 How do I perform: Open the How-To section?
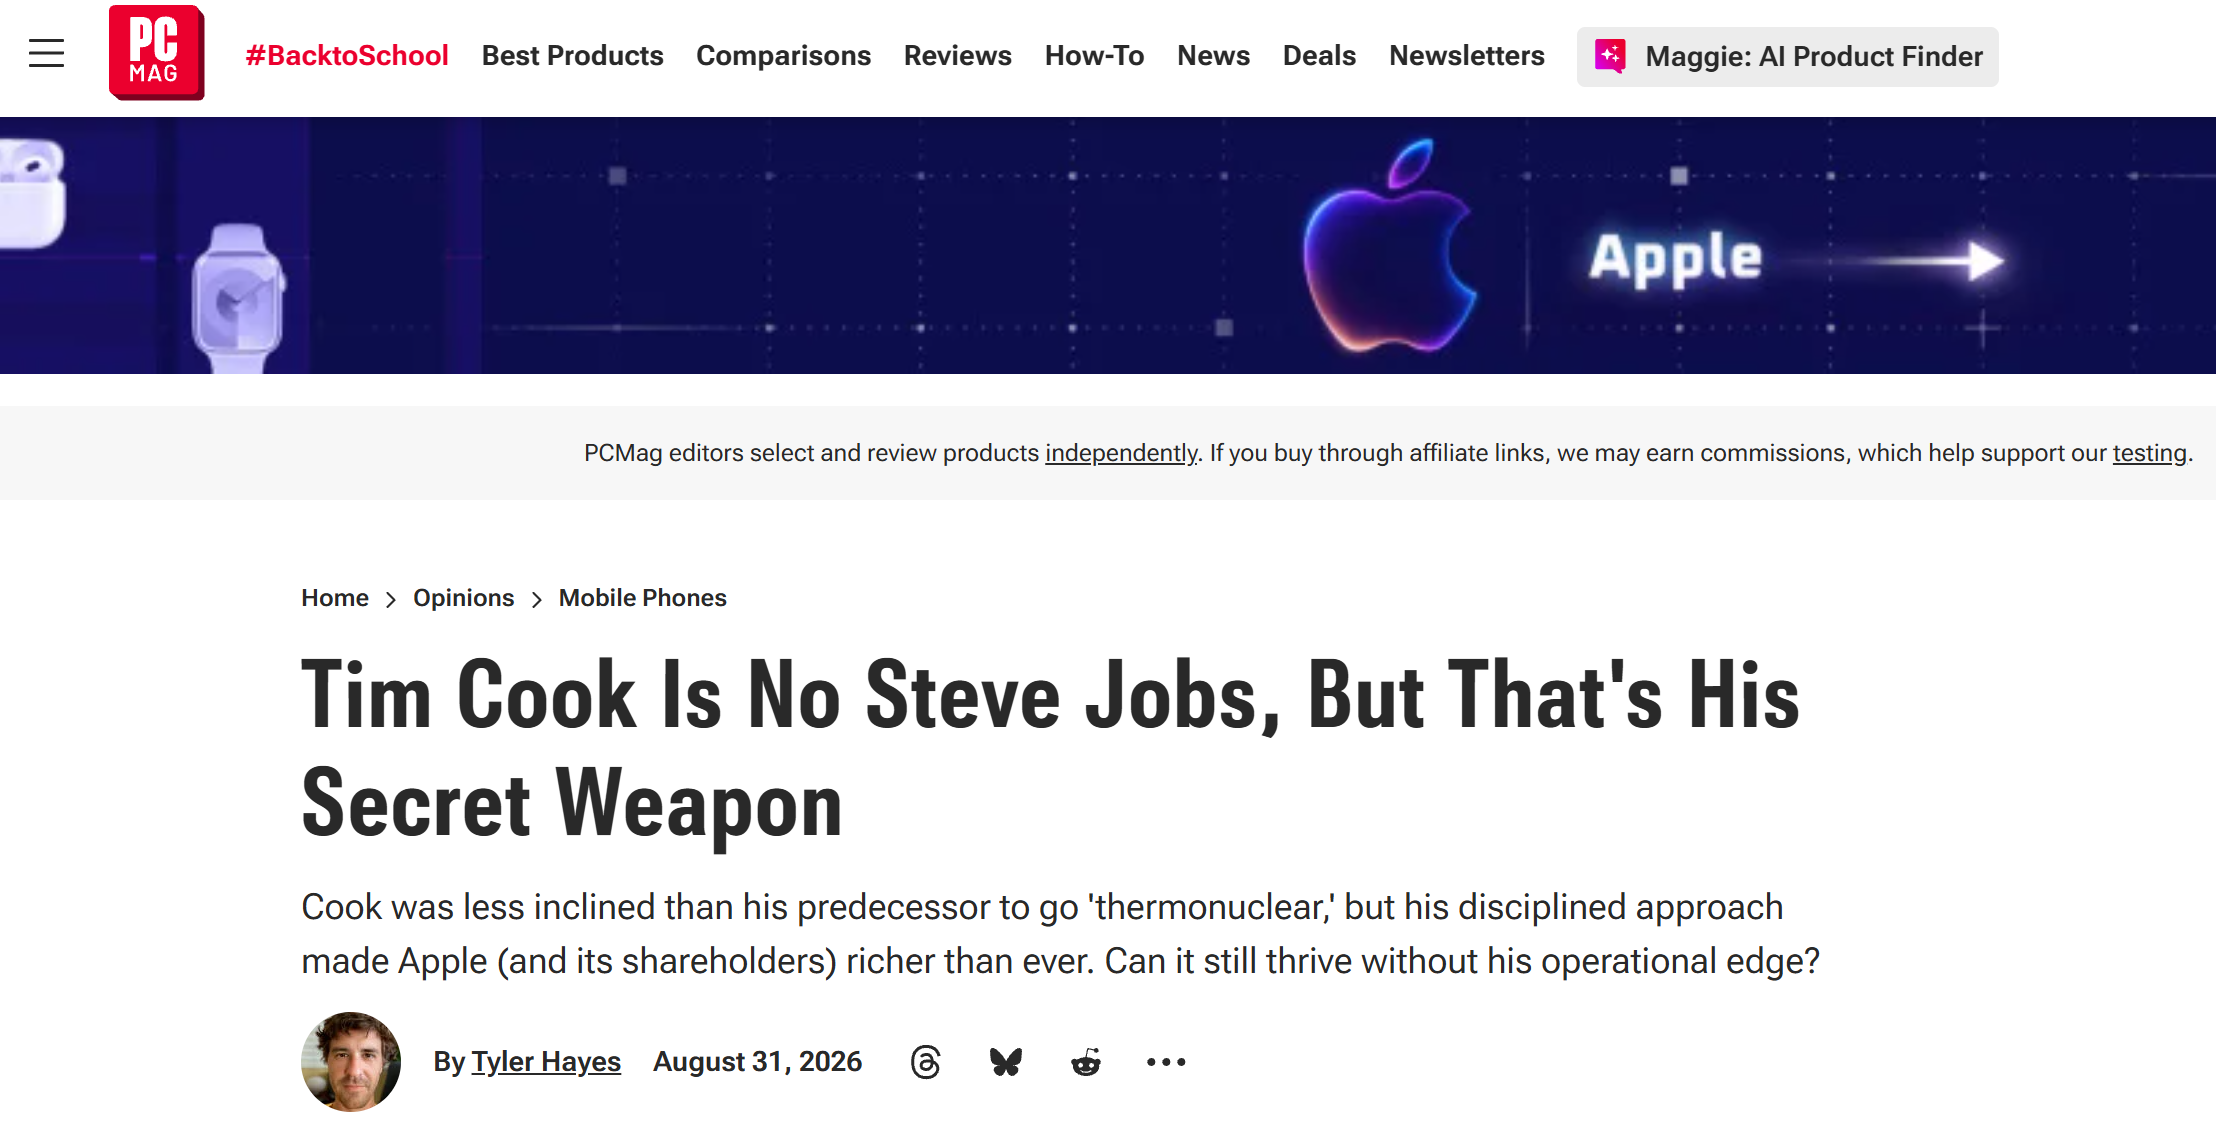pos(1094,55)
